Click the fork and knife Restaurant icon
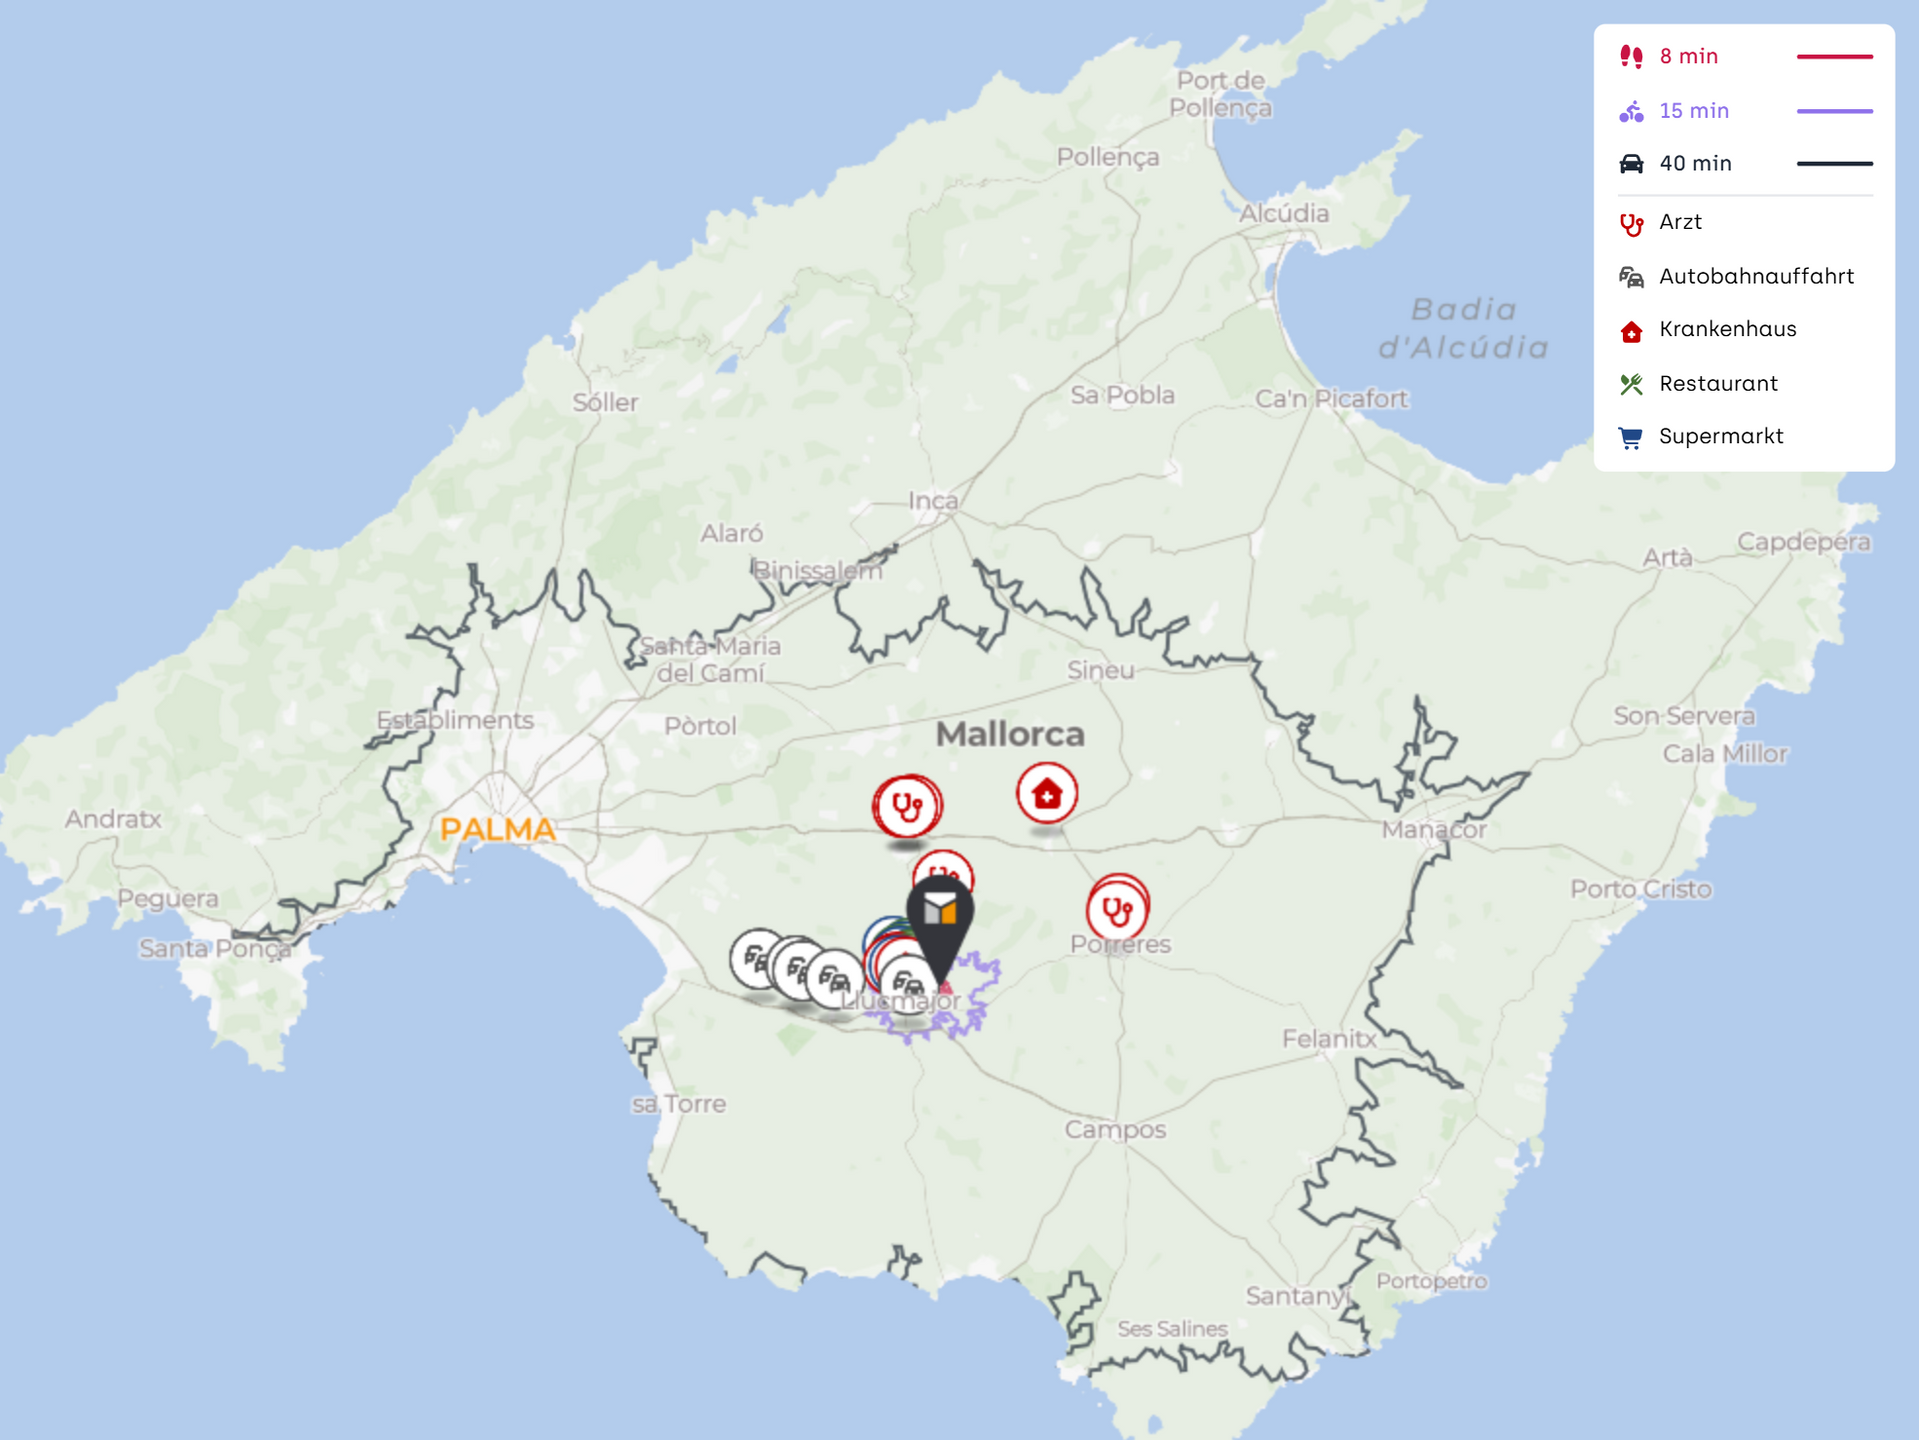Screen dimensions: 1919x1440 1631,384
